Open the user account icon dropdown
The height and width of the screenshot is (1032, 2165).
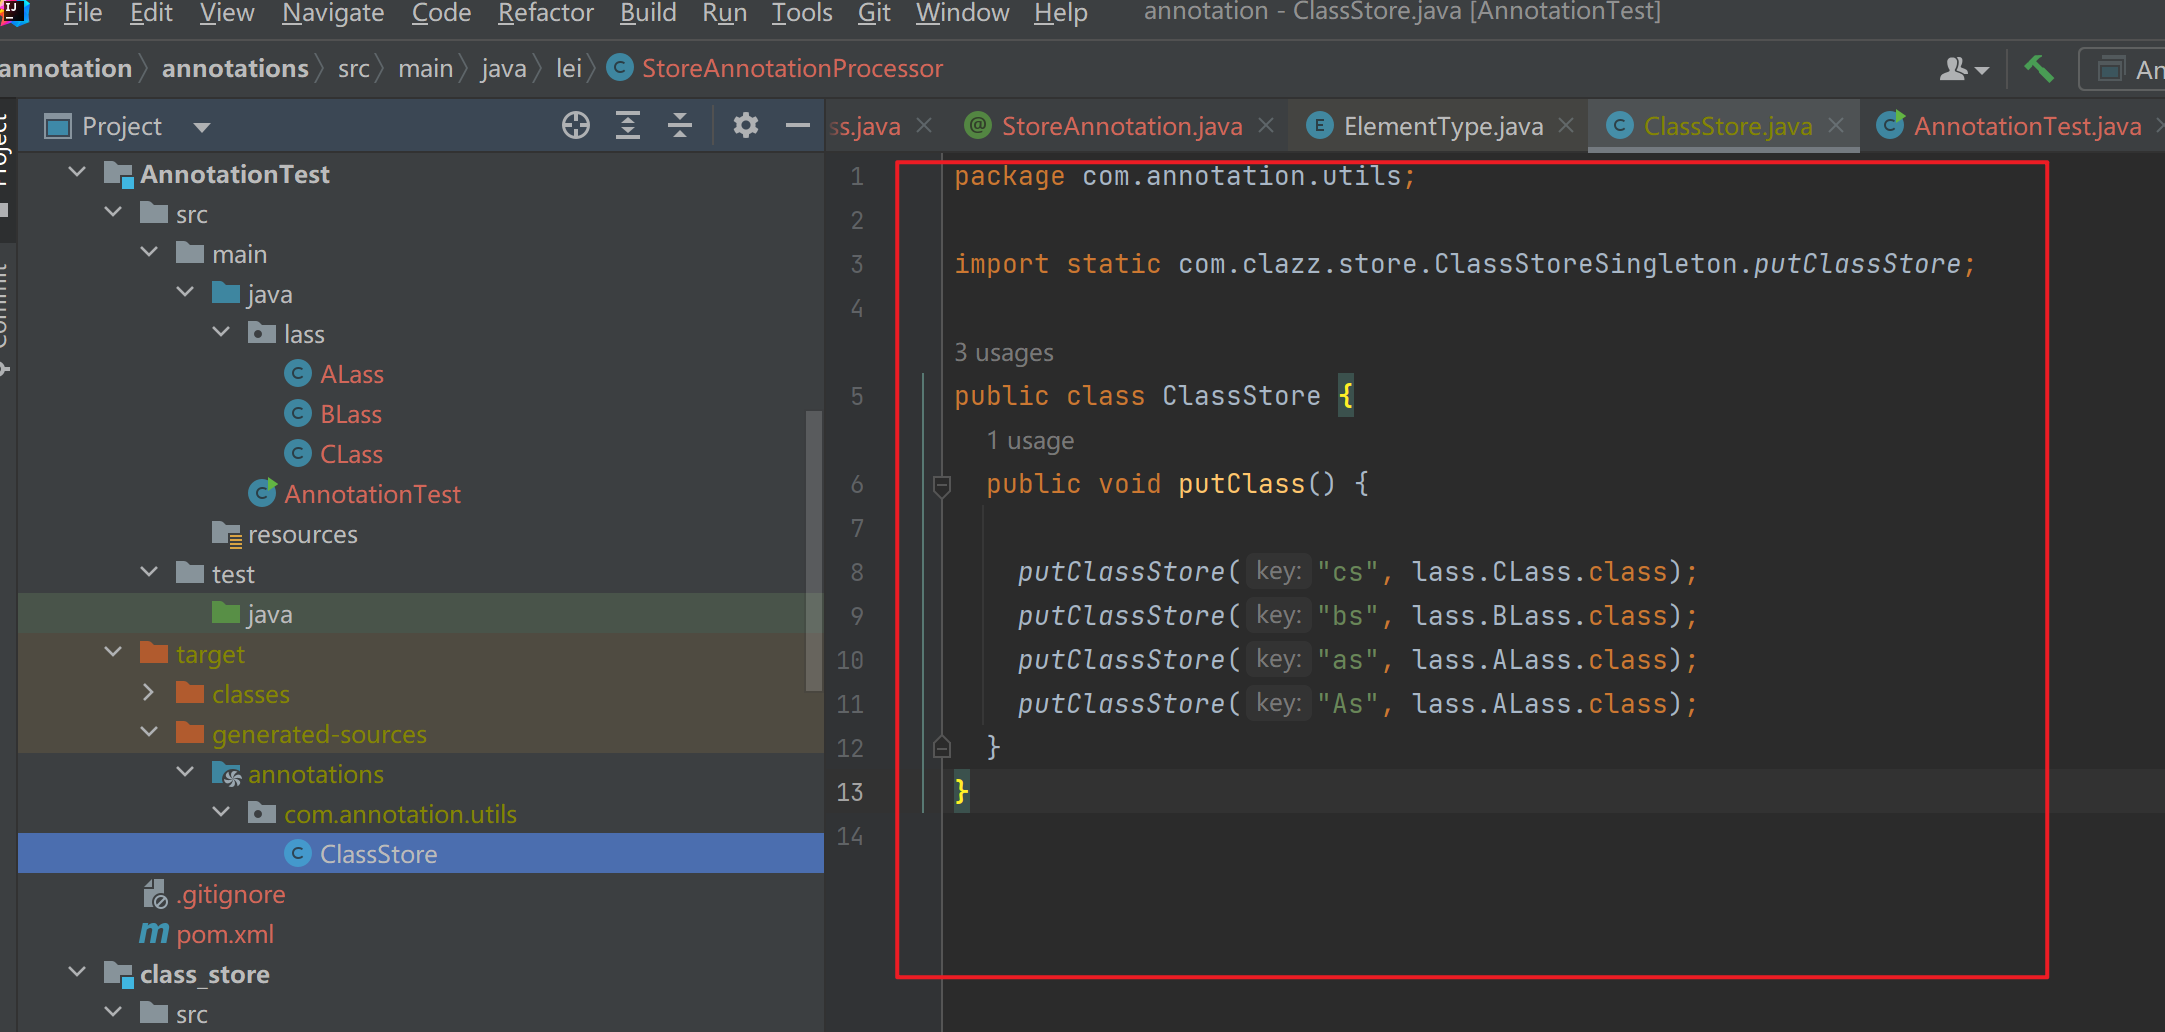coord(1964,68)
